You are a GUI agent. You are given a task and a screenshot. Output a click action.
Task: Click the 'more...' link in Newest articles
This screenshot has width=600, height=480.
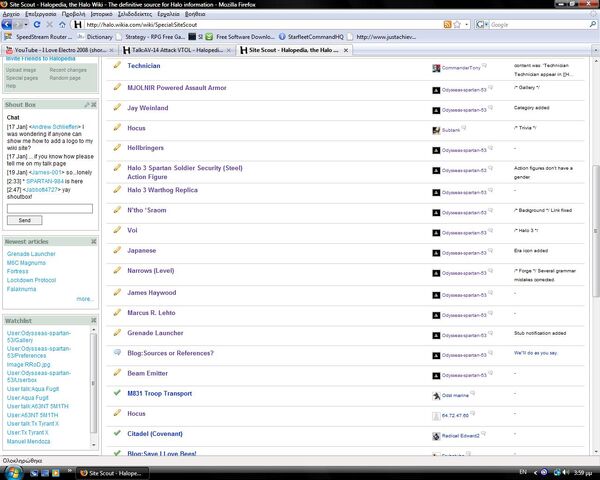tap(85, 299)
